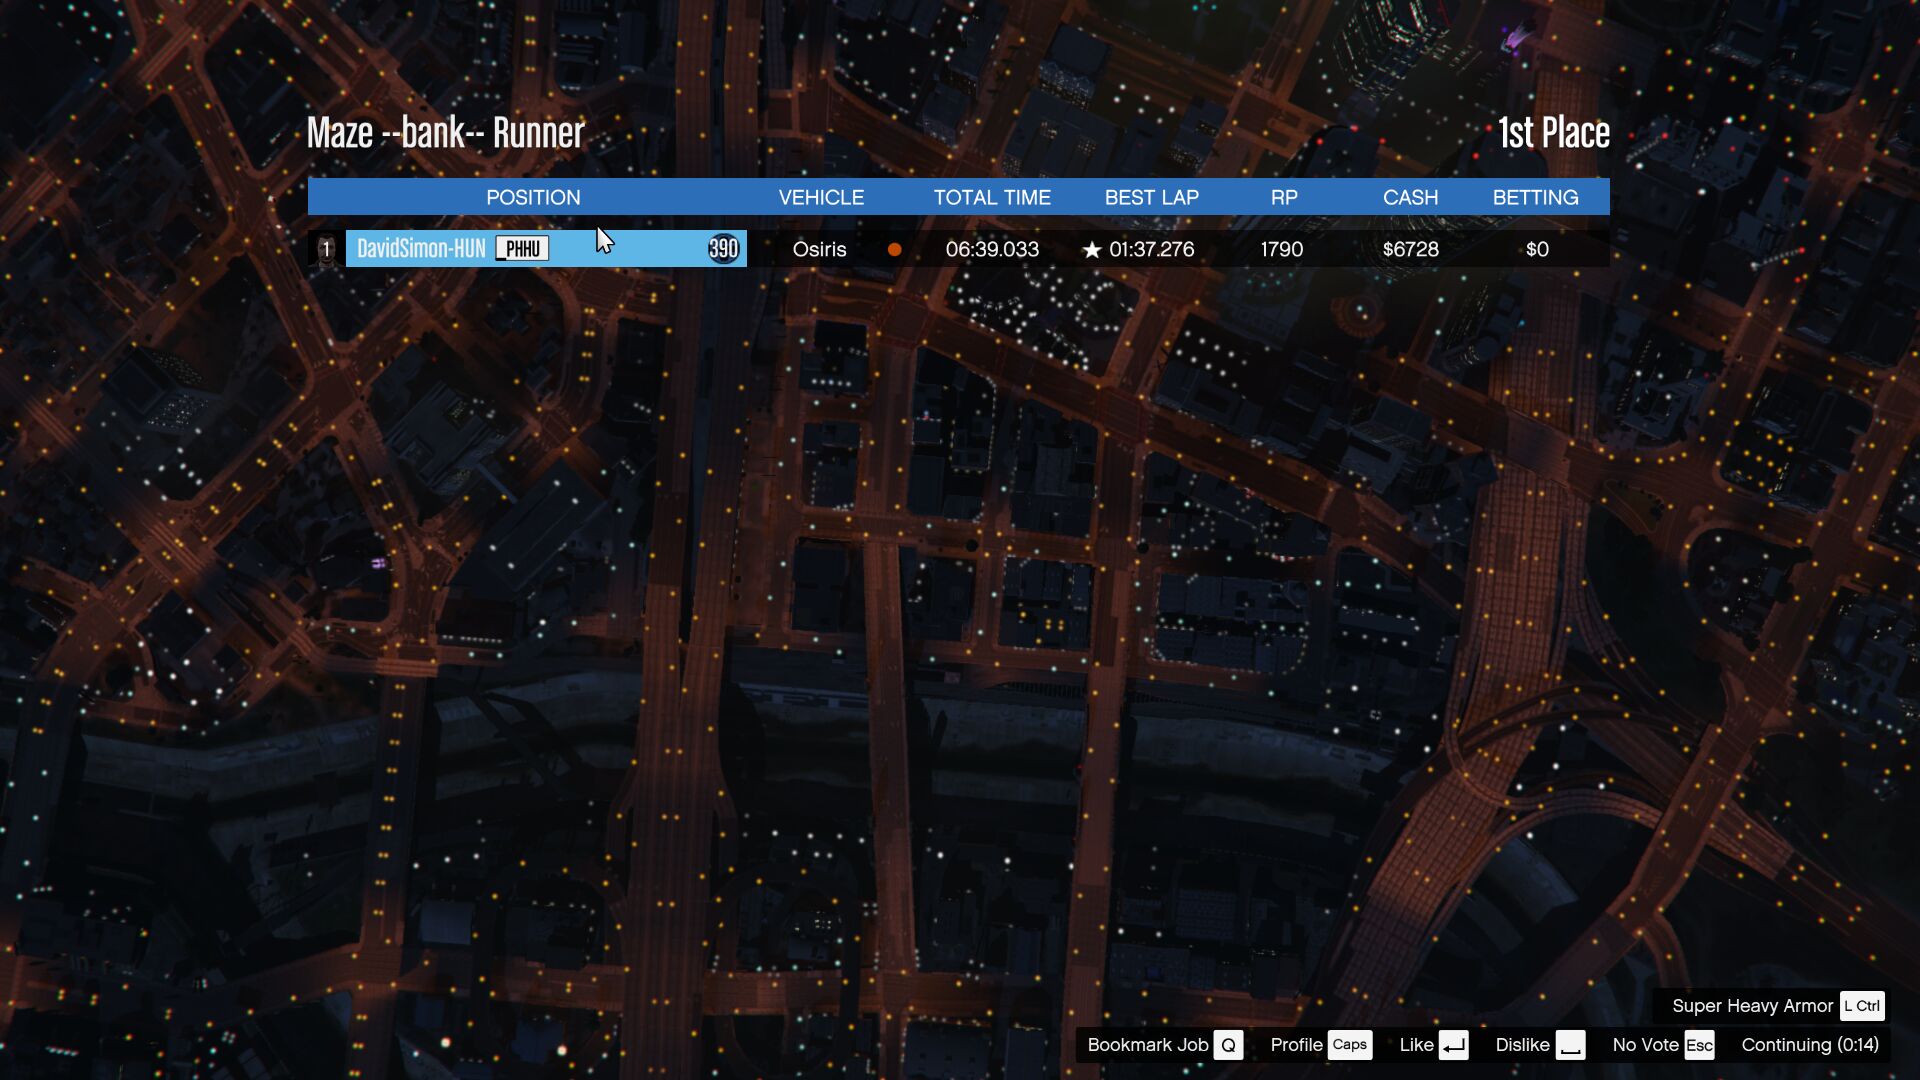This screenshot has height=1080, width=1920.
Task: Click the CASH column header
Action: tap(1410, 197)
